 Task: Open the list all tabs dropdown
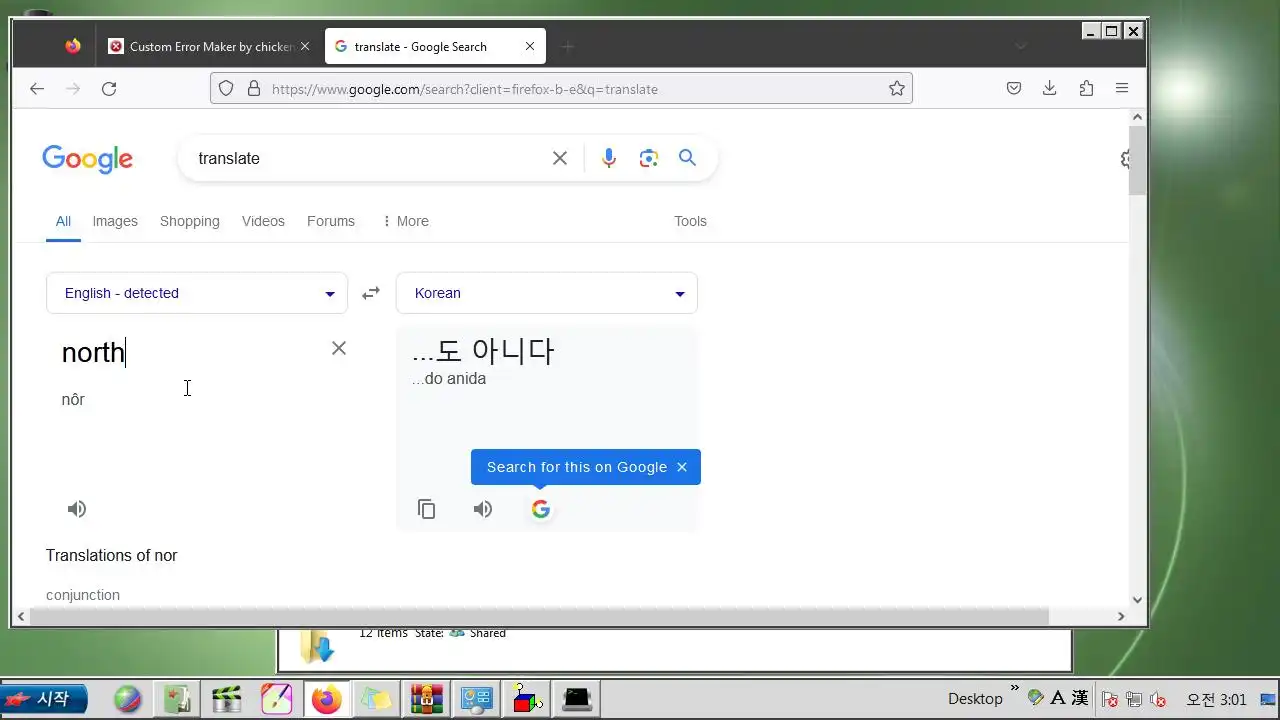(x=1021, y=46)
